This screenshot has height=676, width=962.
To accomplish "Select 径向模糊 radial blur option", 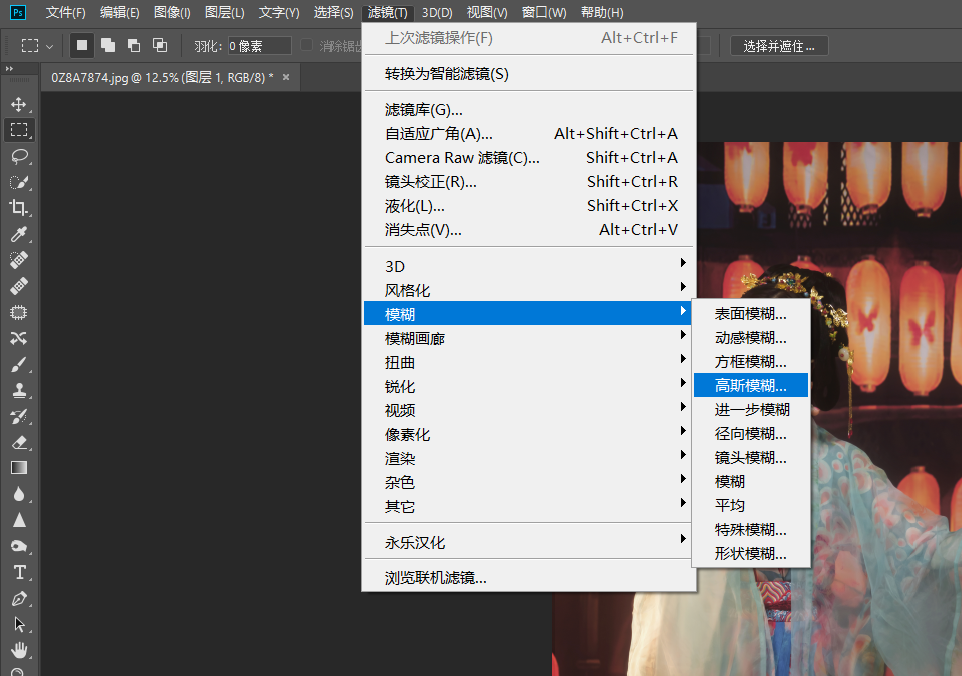I will tap(750, 433).
